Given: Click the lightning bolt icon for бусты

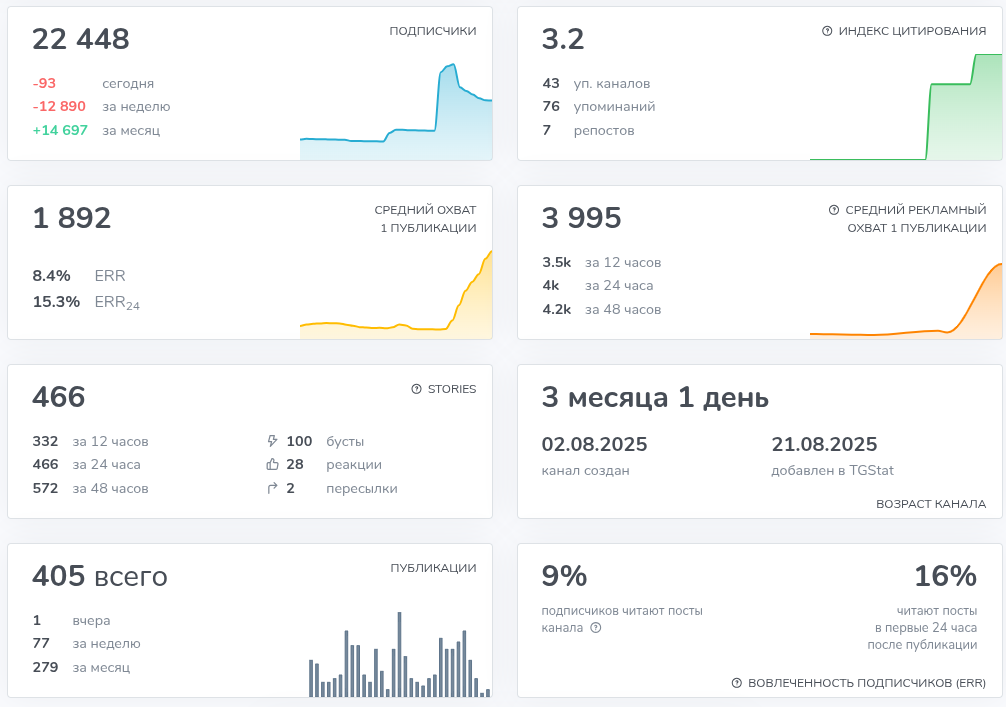Looking at the screenshot, I should [272, 441].
